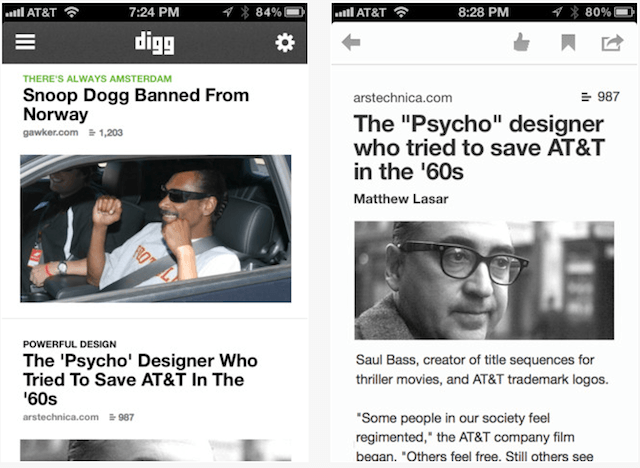The height and width of the screenshot is (468, 640).
Task: Open The 'Psycho' Designer headline in the feed
Action: [140, 379]
